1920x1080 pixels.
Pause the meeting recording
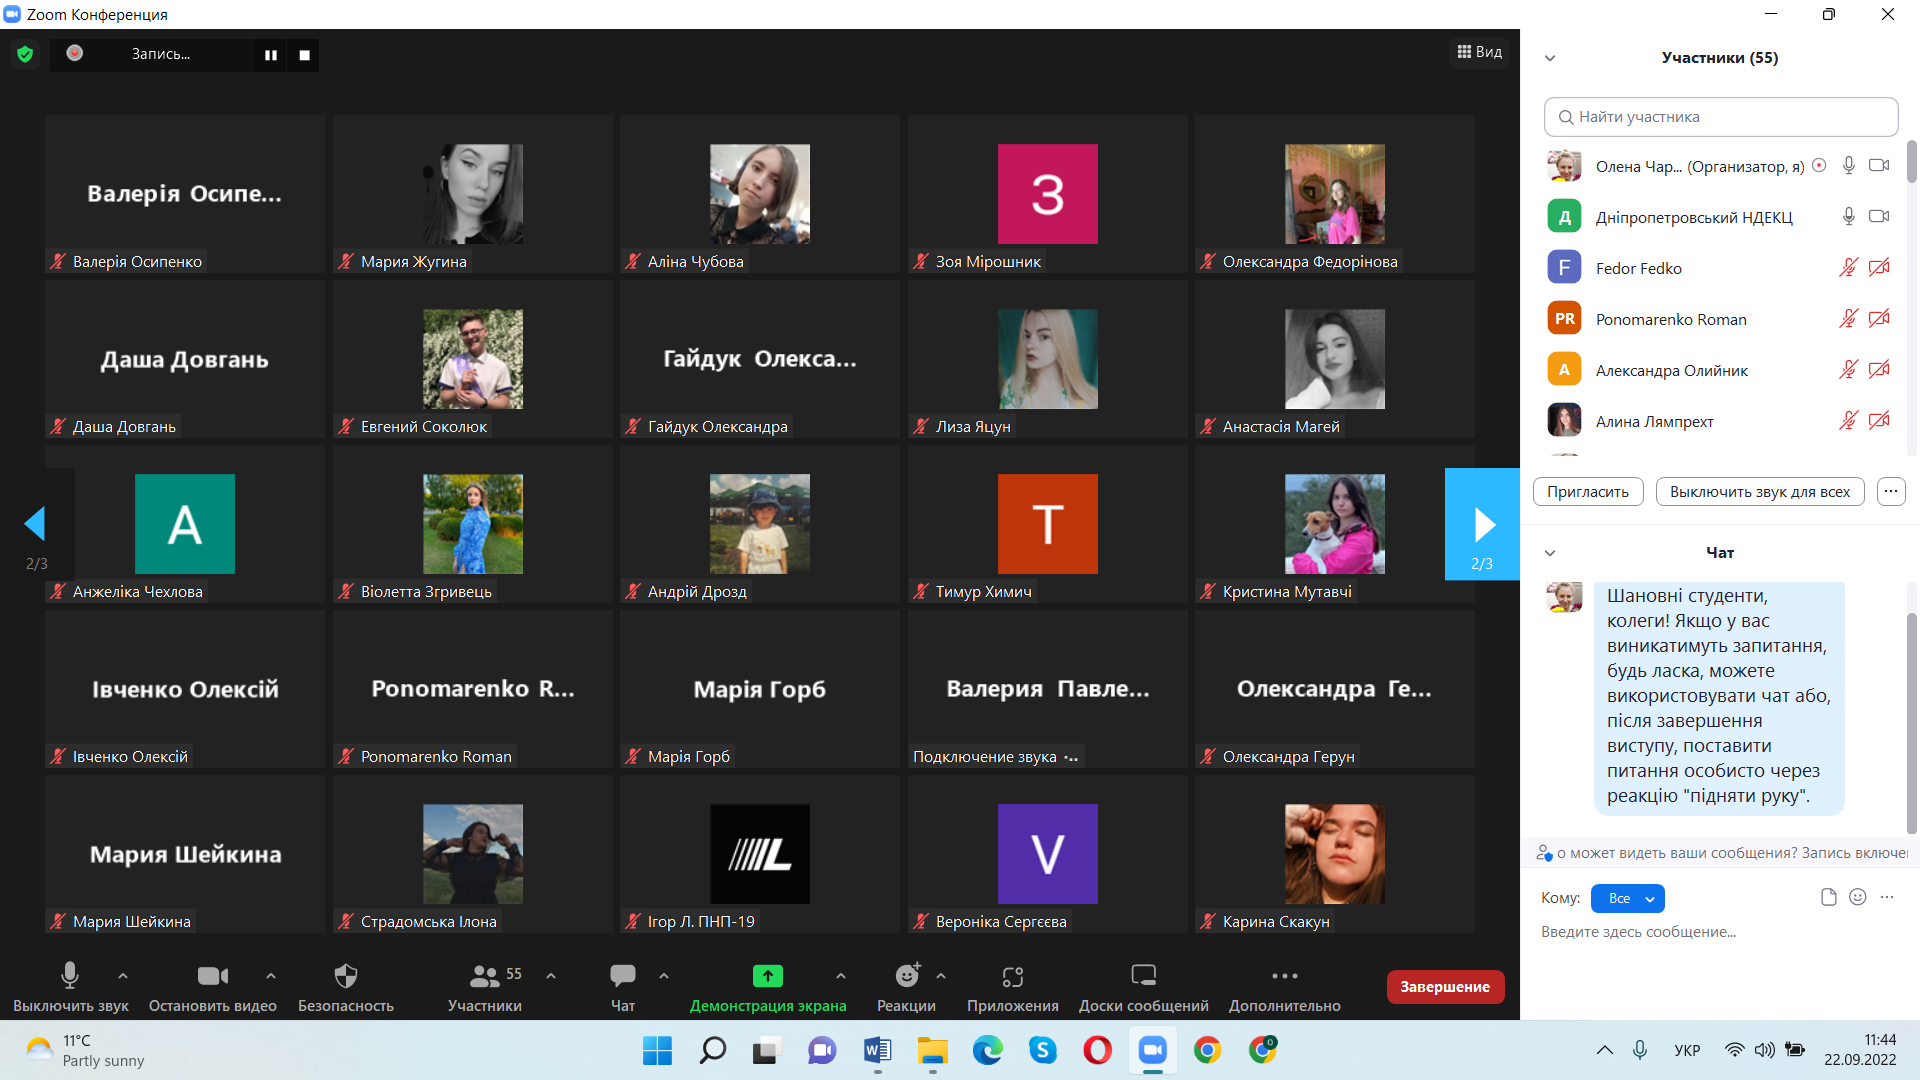coord(270,55)
